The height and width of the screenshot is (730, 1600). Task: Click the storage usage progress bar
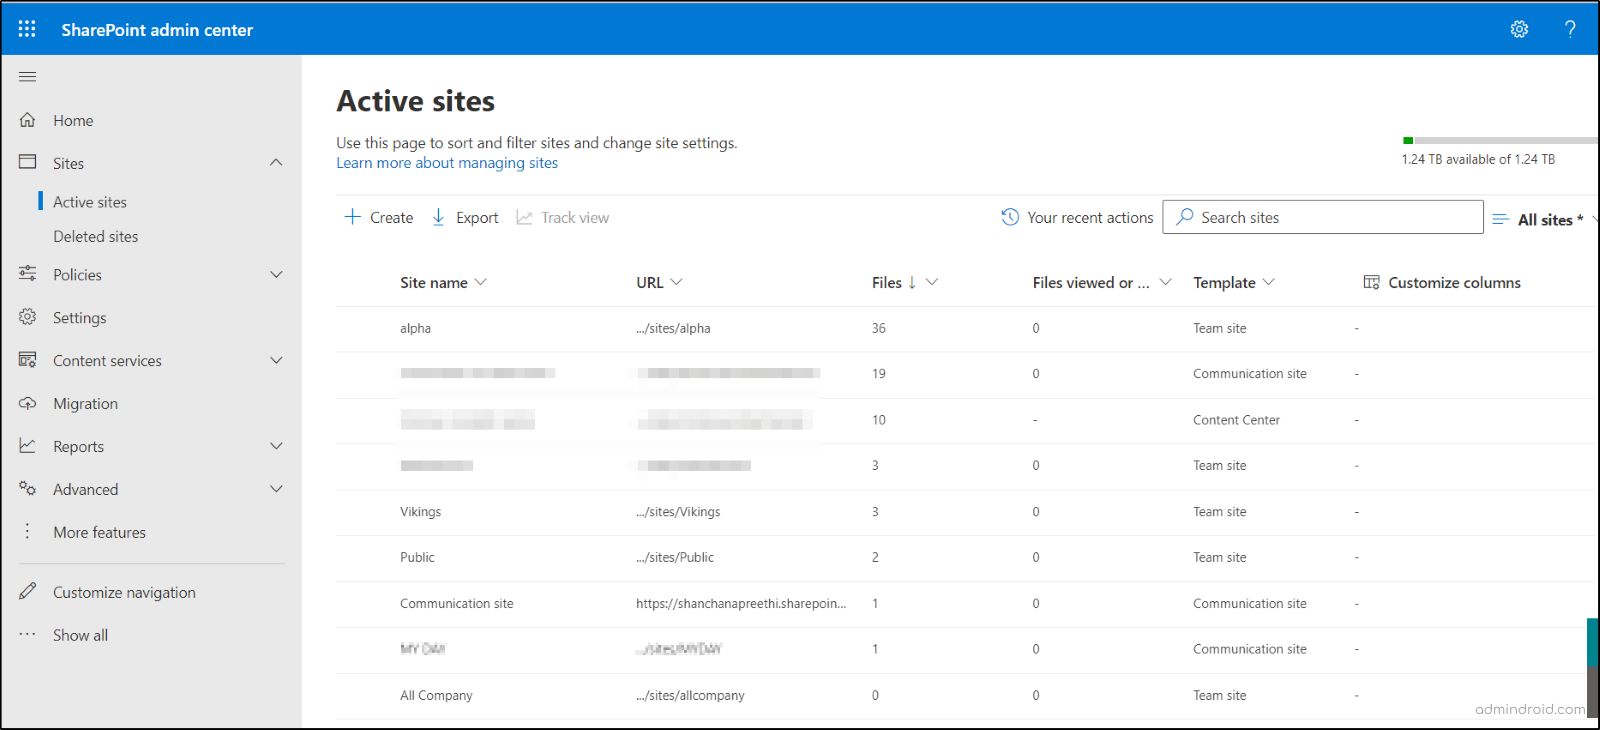pyautogui.click(x=1500, y=140)
